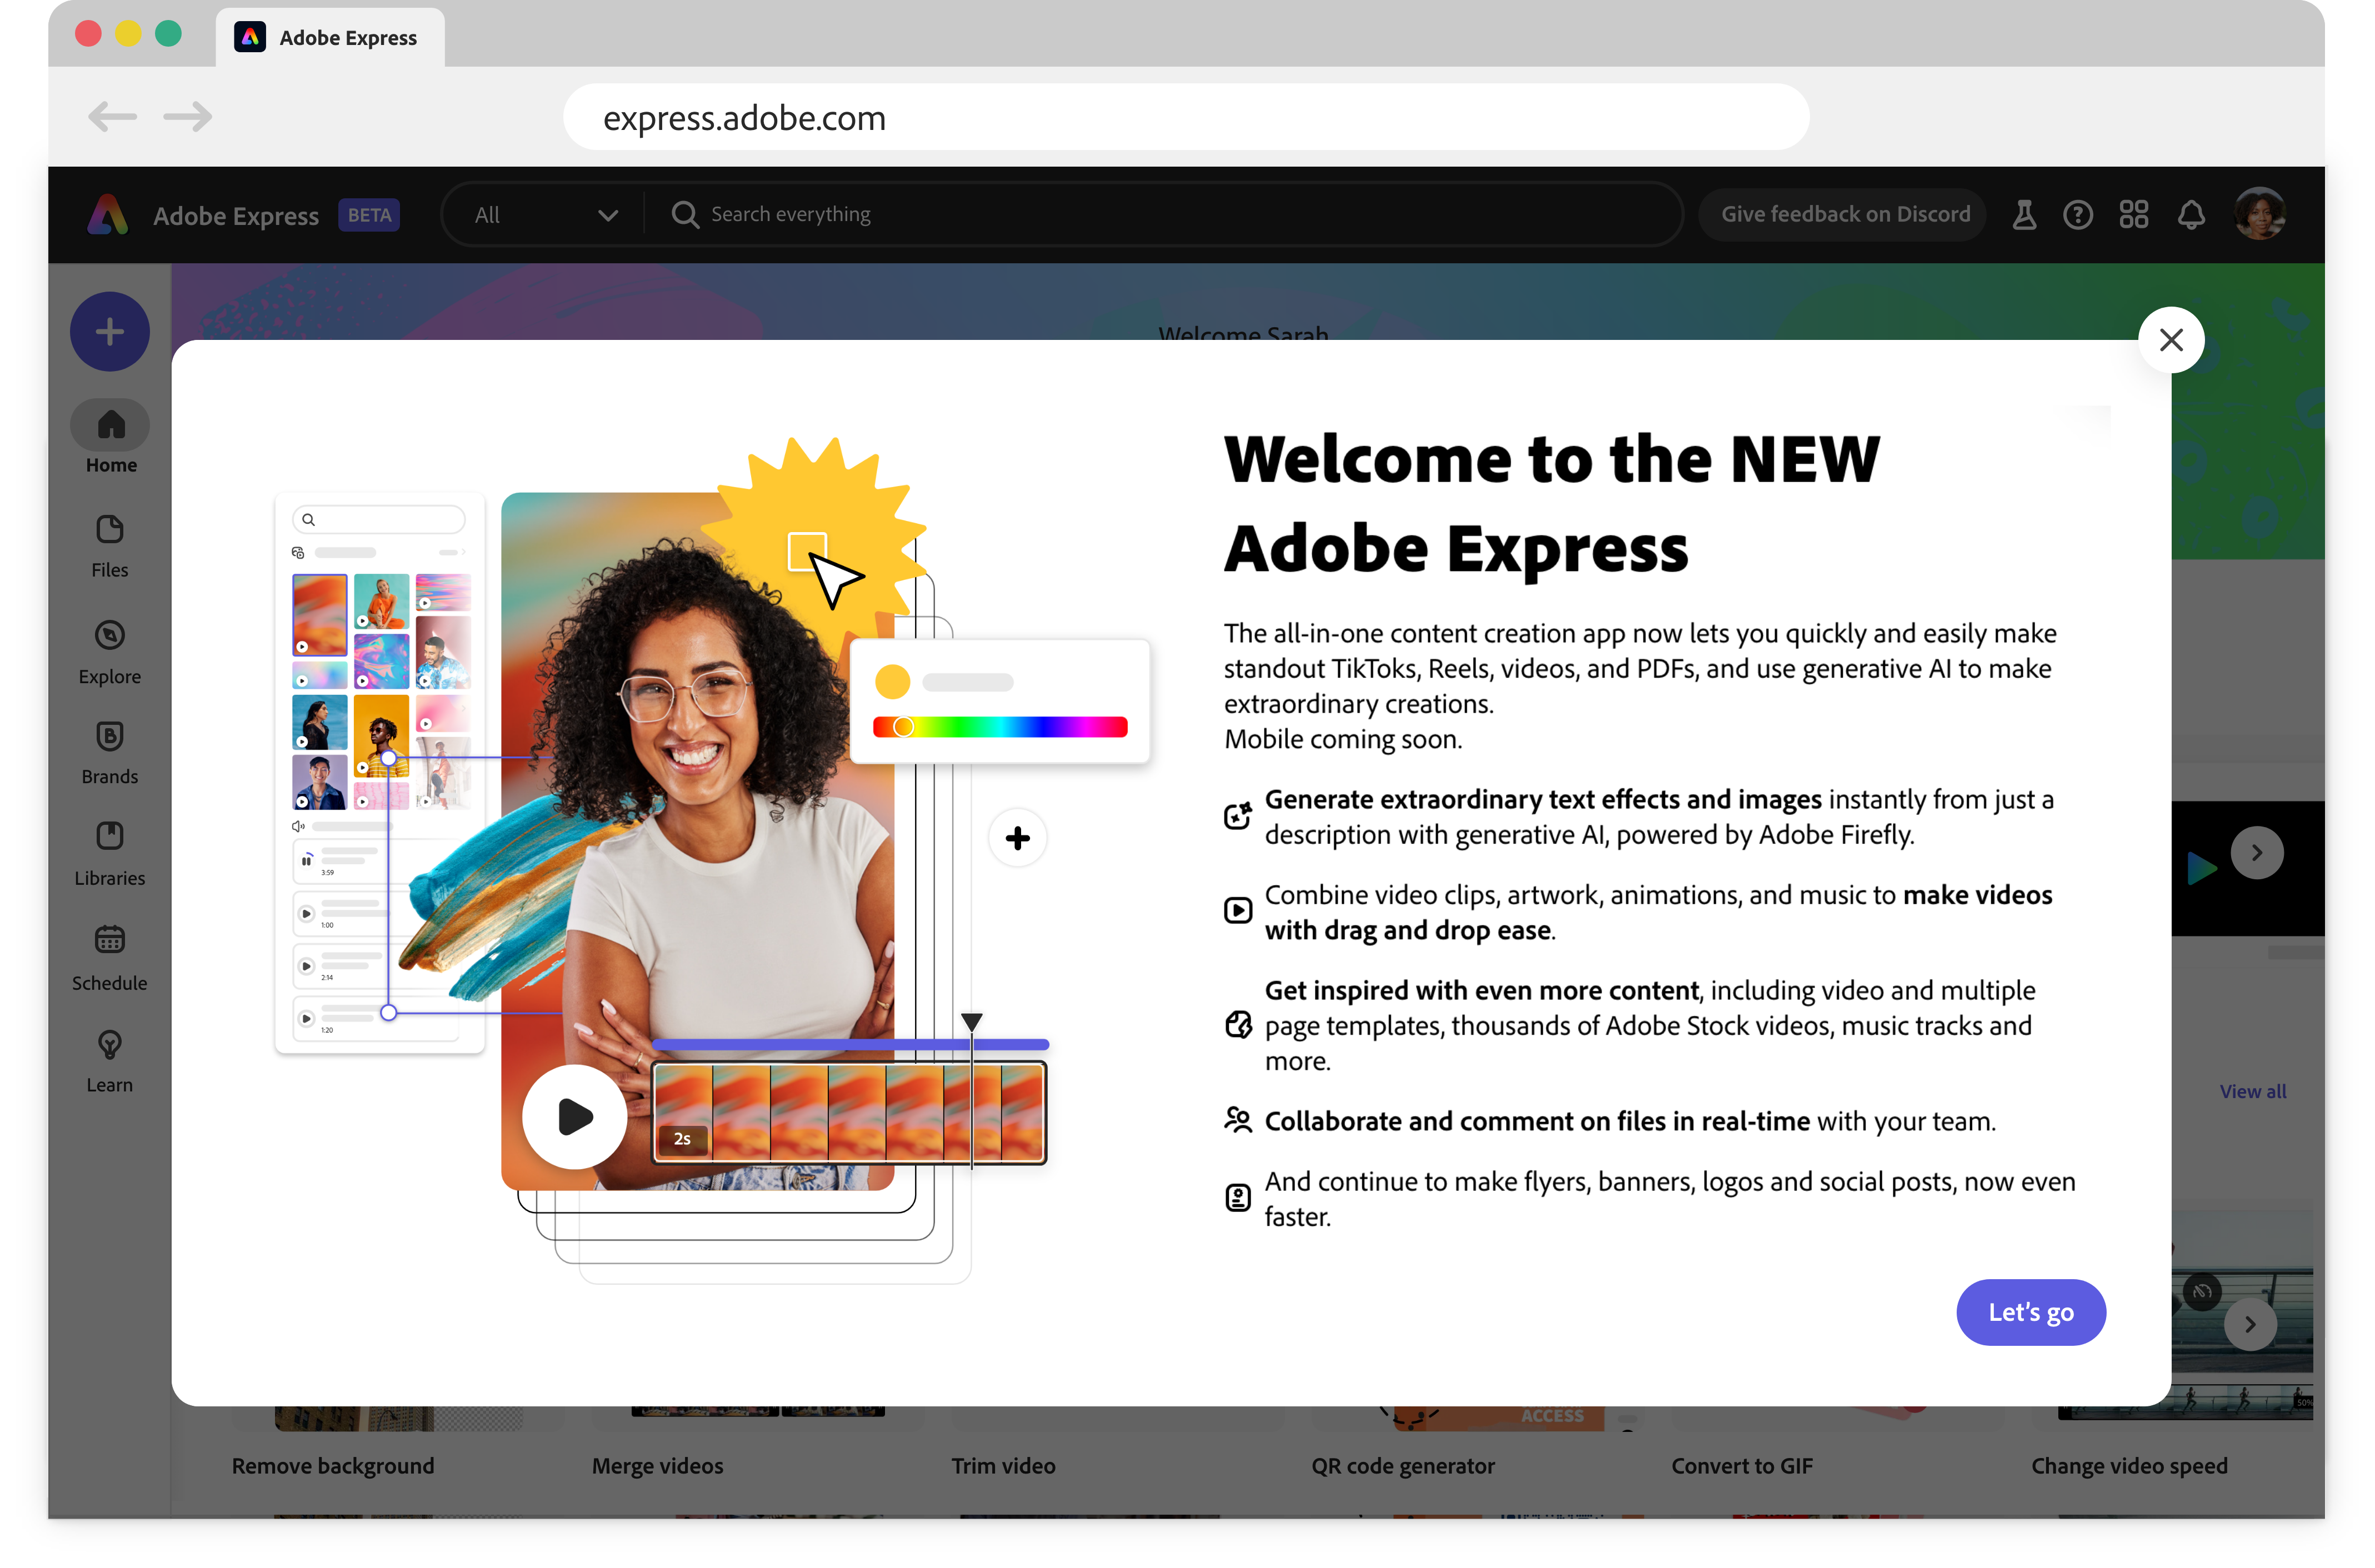Click the beaker experiments icon

coord(2024,215)
